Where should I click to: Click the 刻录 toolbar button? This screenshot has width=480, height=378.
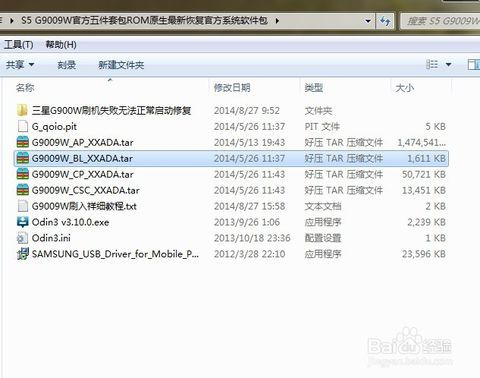[66, 65]
